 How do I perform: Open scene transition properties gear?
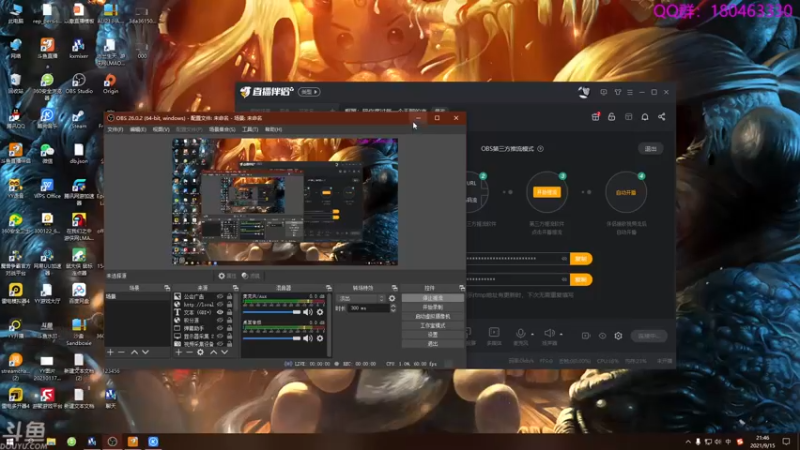coord(392,298)
